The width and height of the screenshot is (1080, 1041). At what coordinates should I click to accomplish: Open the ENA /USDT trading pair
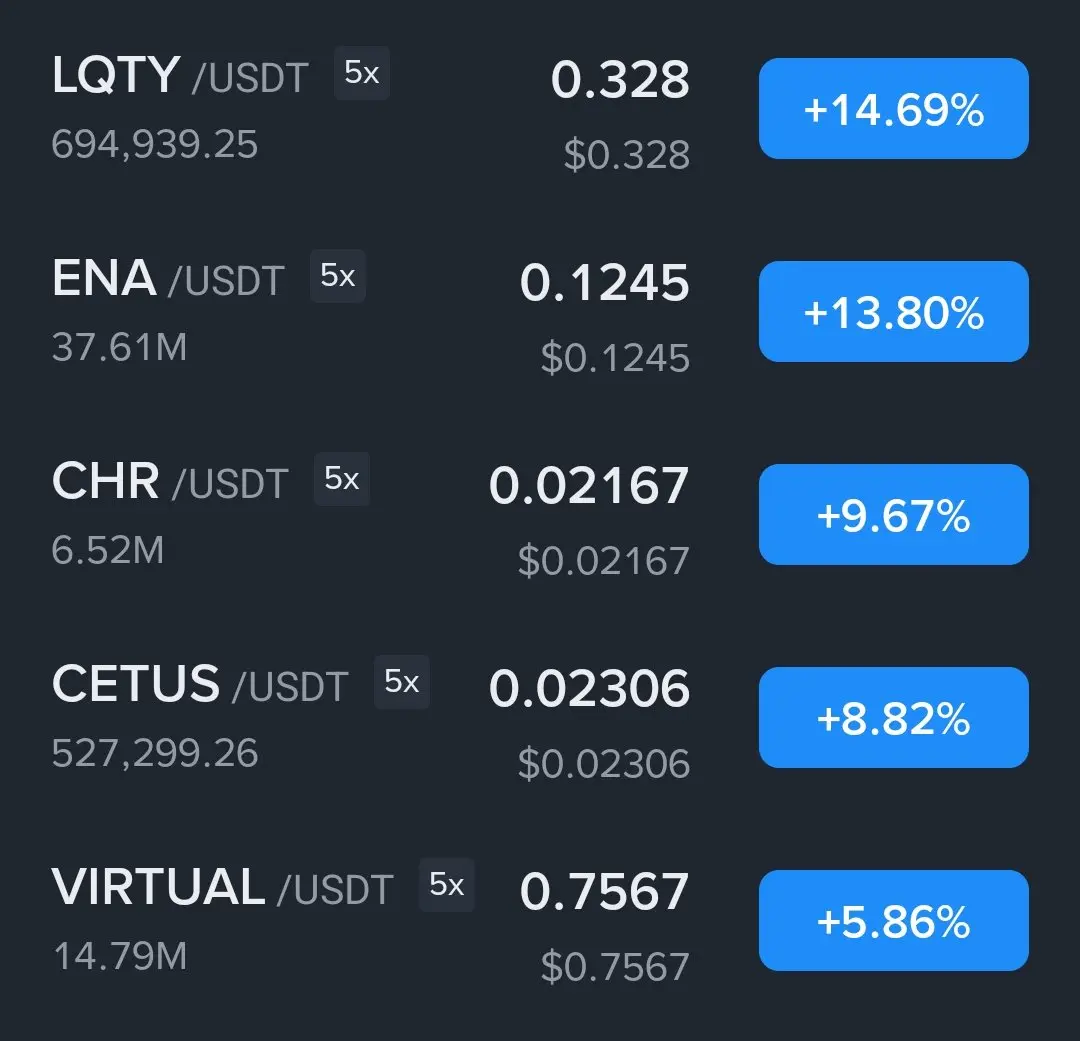pos(168,280)
